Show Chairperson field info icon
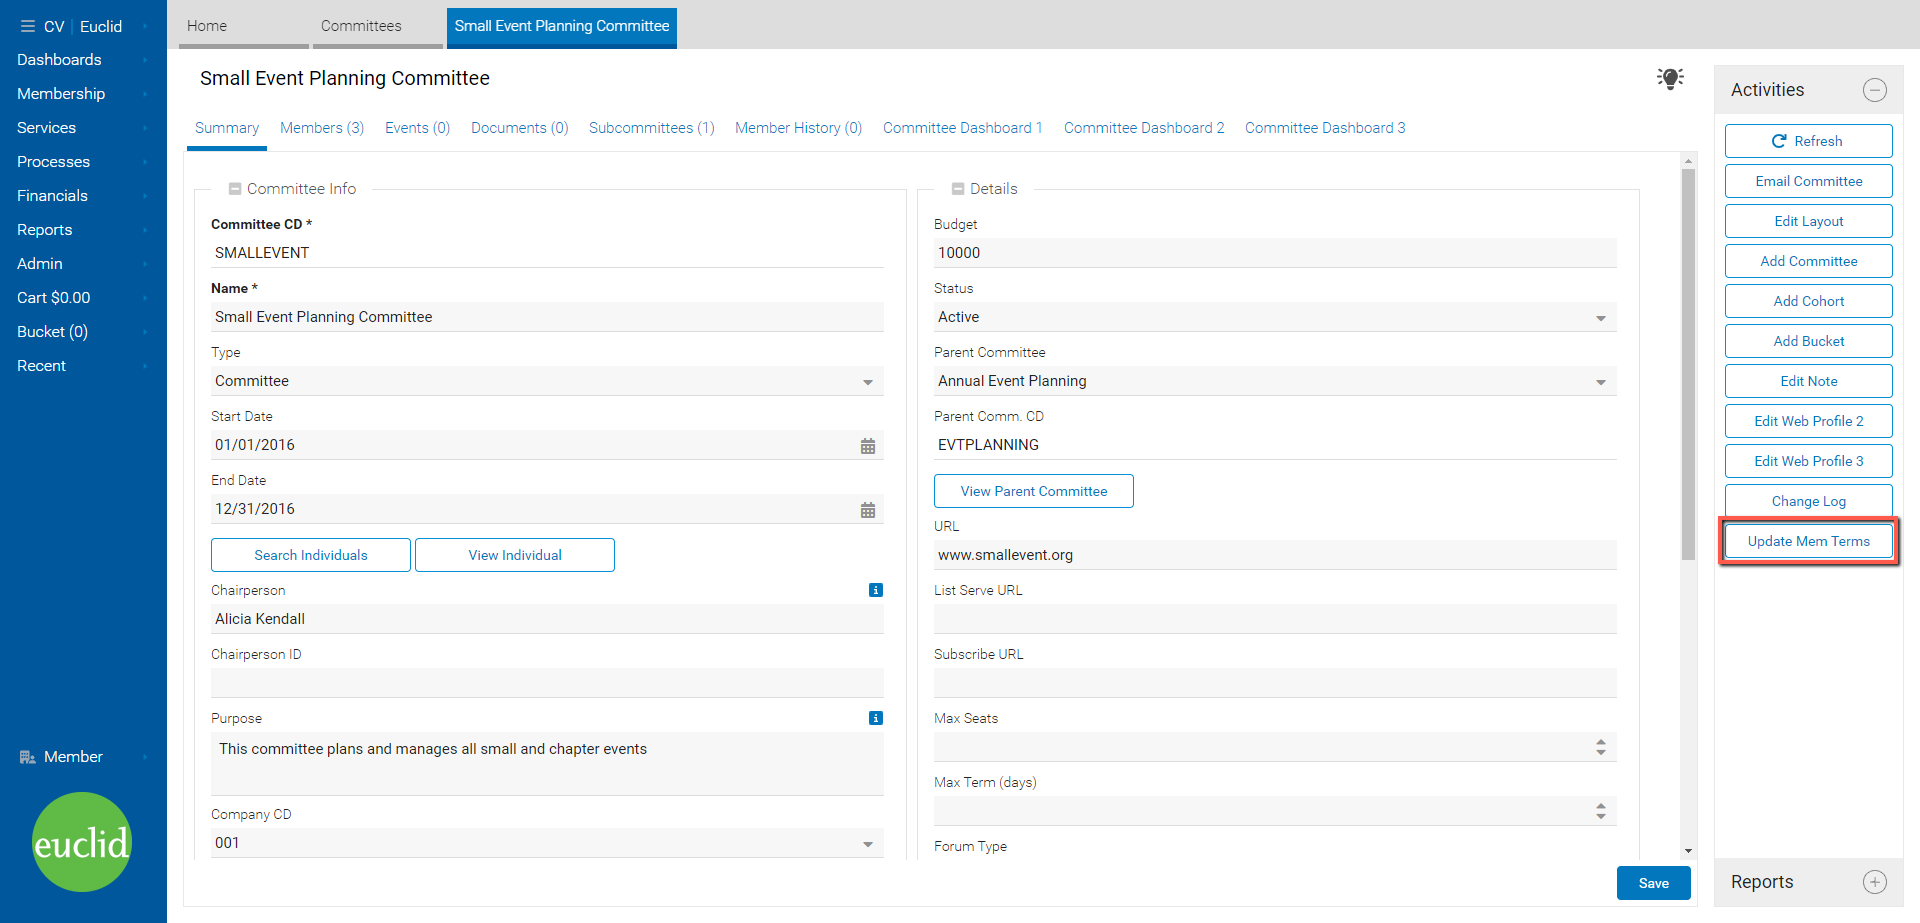The width and height of the screenshot is (1920, 923). [876, 590]
